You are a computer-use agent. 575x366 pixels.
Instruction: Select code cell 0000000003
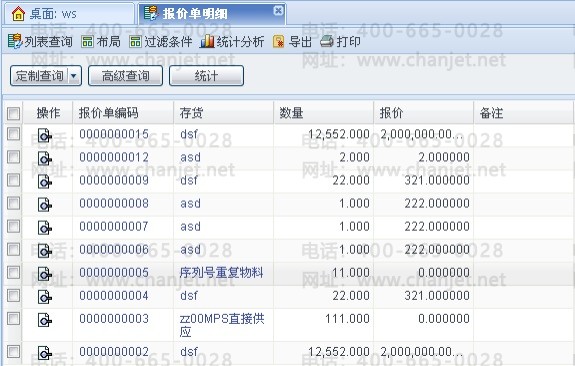114,318
